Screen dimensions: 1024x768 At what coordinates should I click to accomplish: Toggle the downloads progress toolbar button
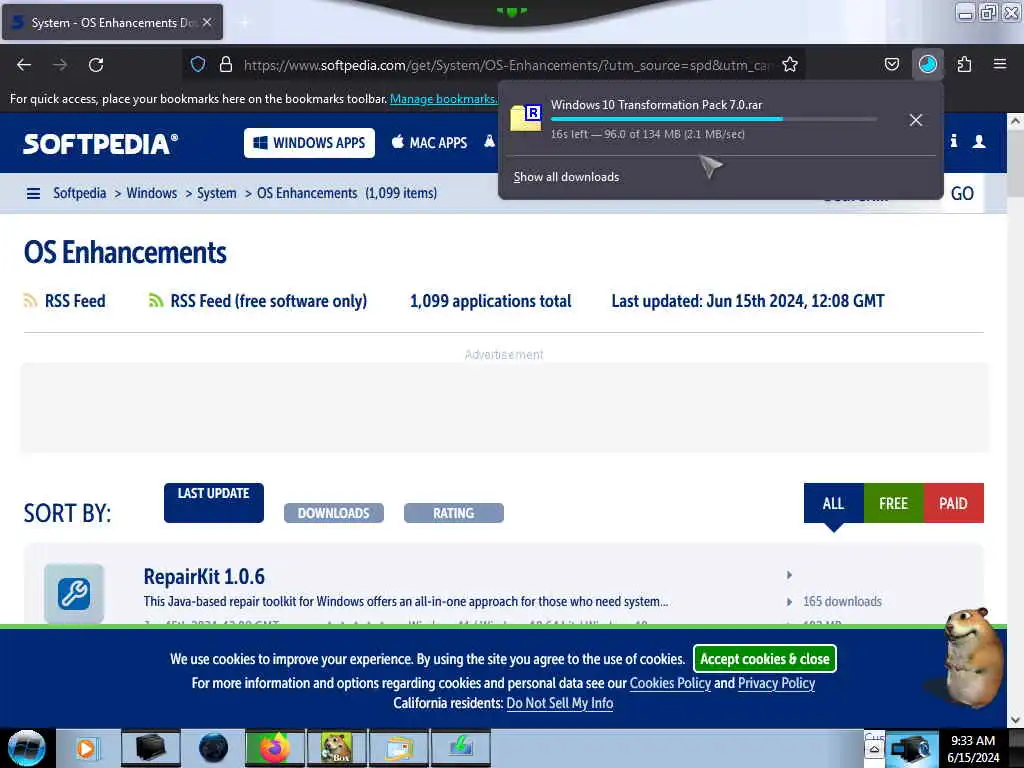(927, 64)
